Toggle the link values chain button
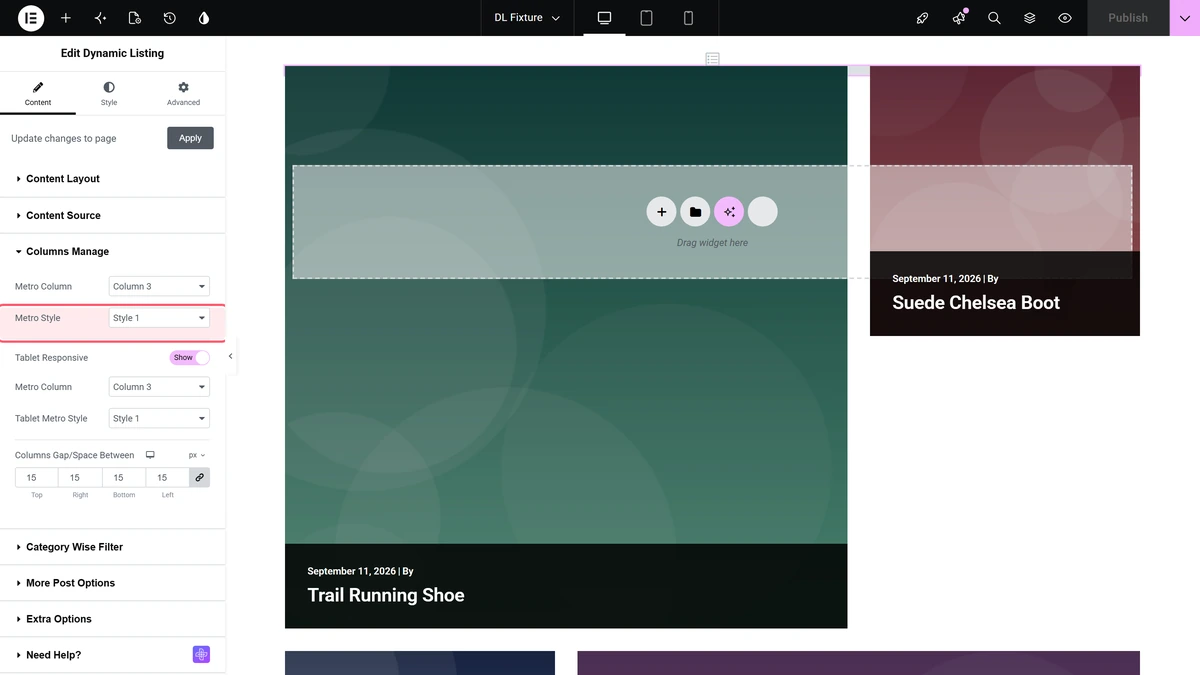The width and height of the screenshot is (1200, 675). point(200,478)
